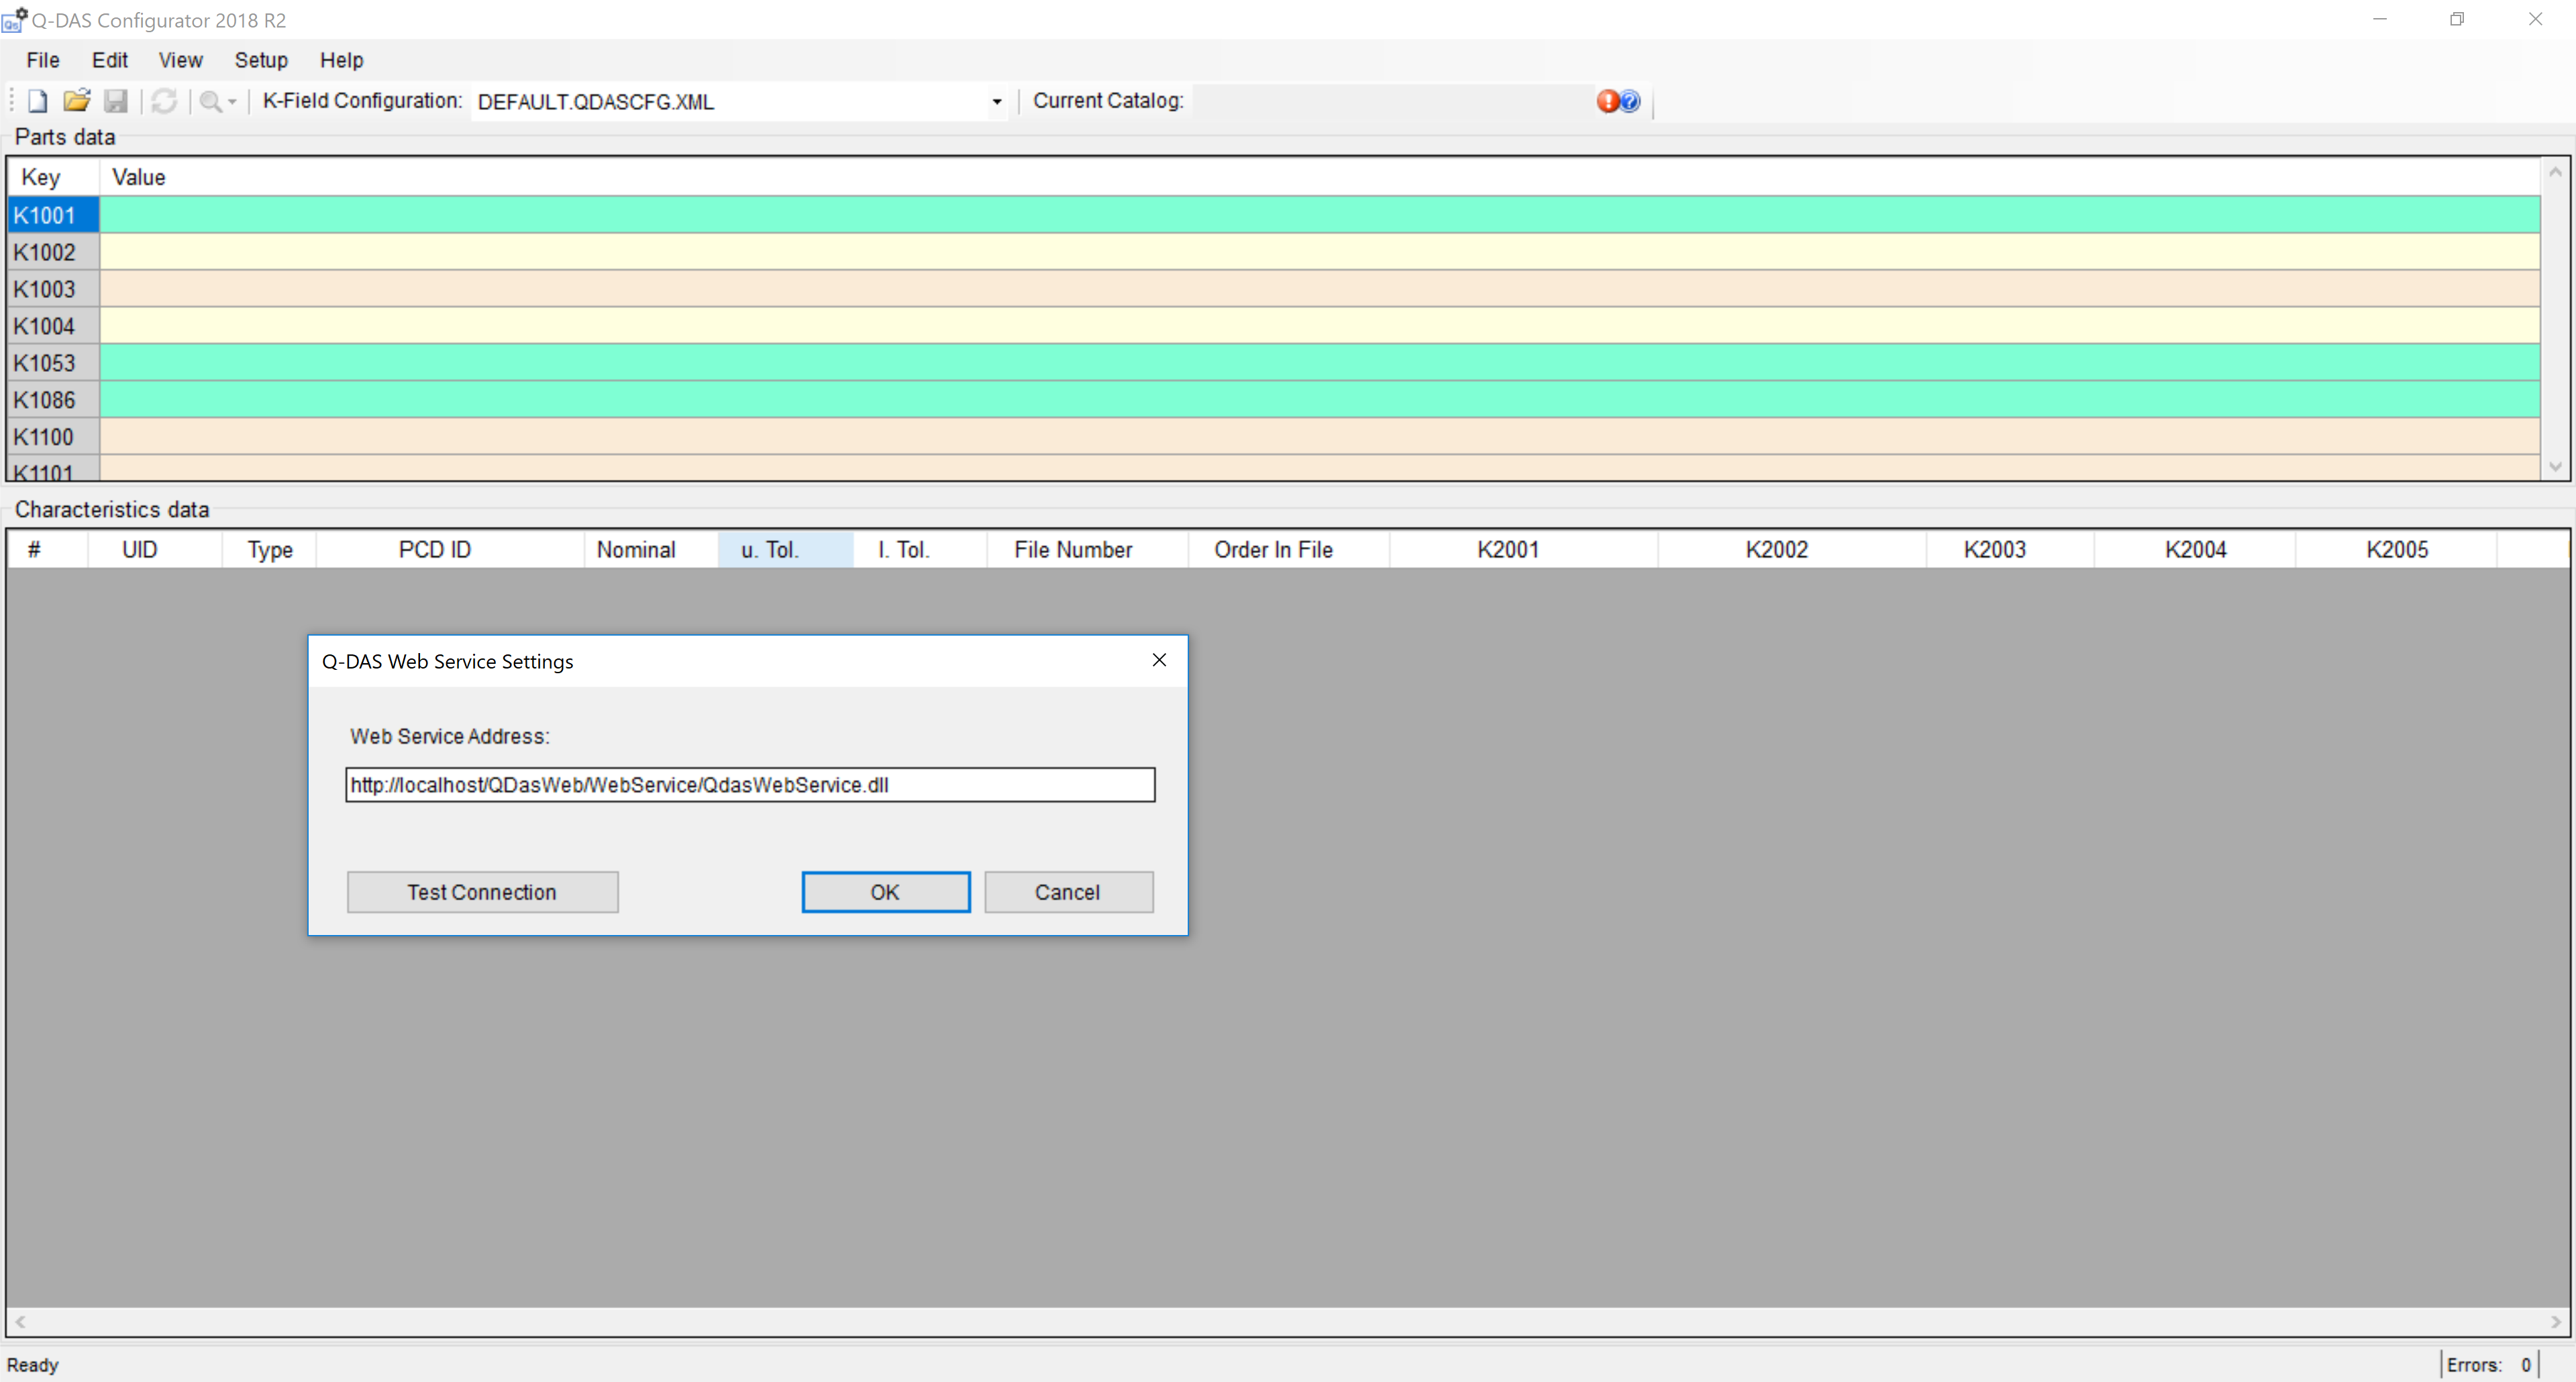Open the search icon dropdown arrow

(x=232, y=102)
